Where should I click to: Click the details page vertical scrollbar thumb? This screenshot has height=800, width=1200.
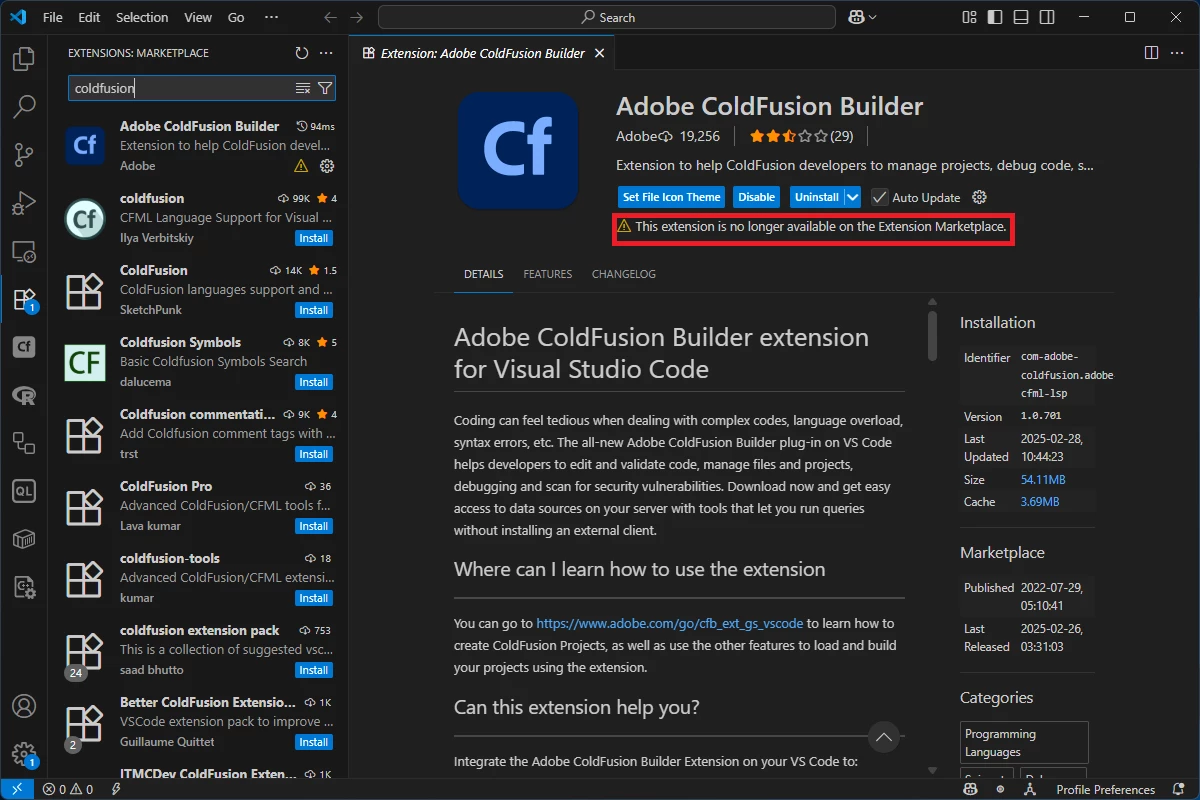point(932,335)
